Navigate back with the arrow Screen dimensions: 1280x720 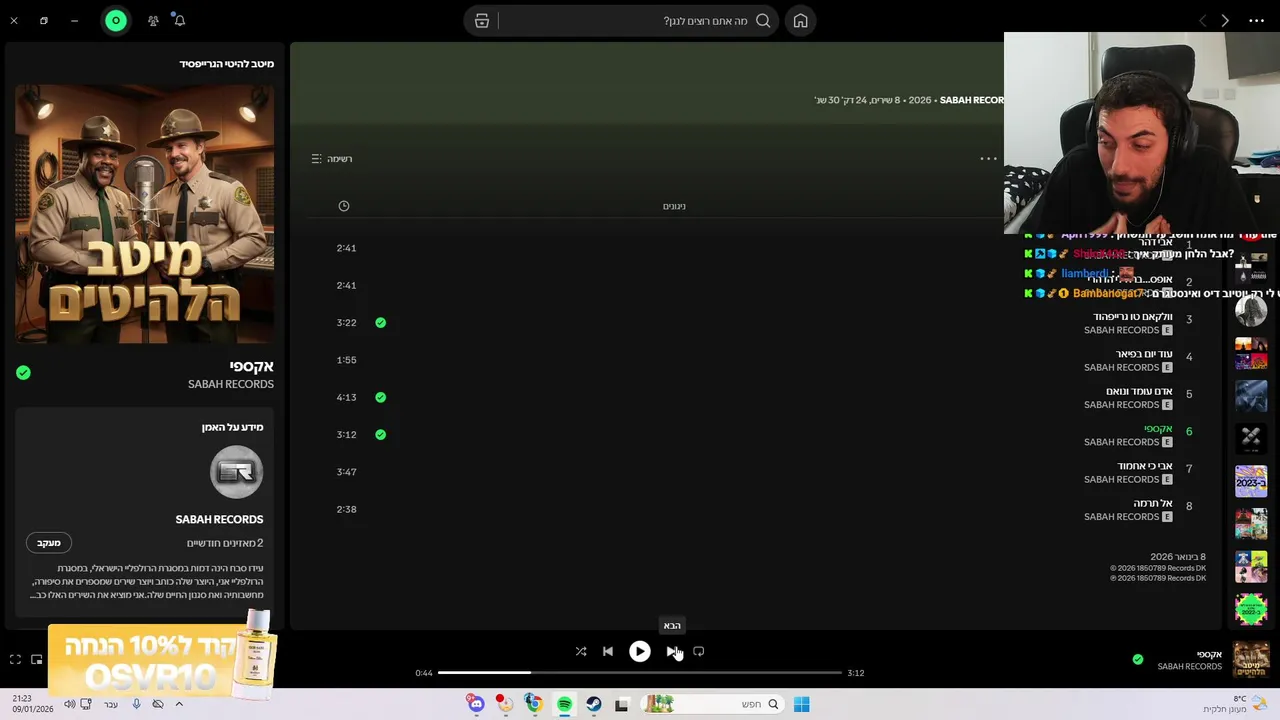point(1202,21)
